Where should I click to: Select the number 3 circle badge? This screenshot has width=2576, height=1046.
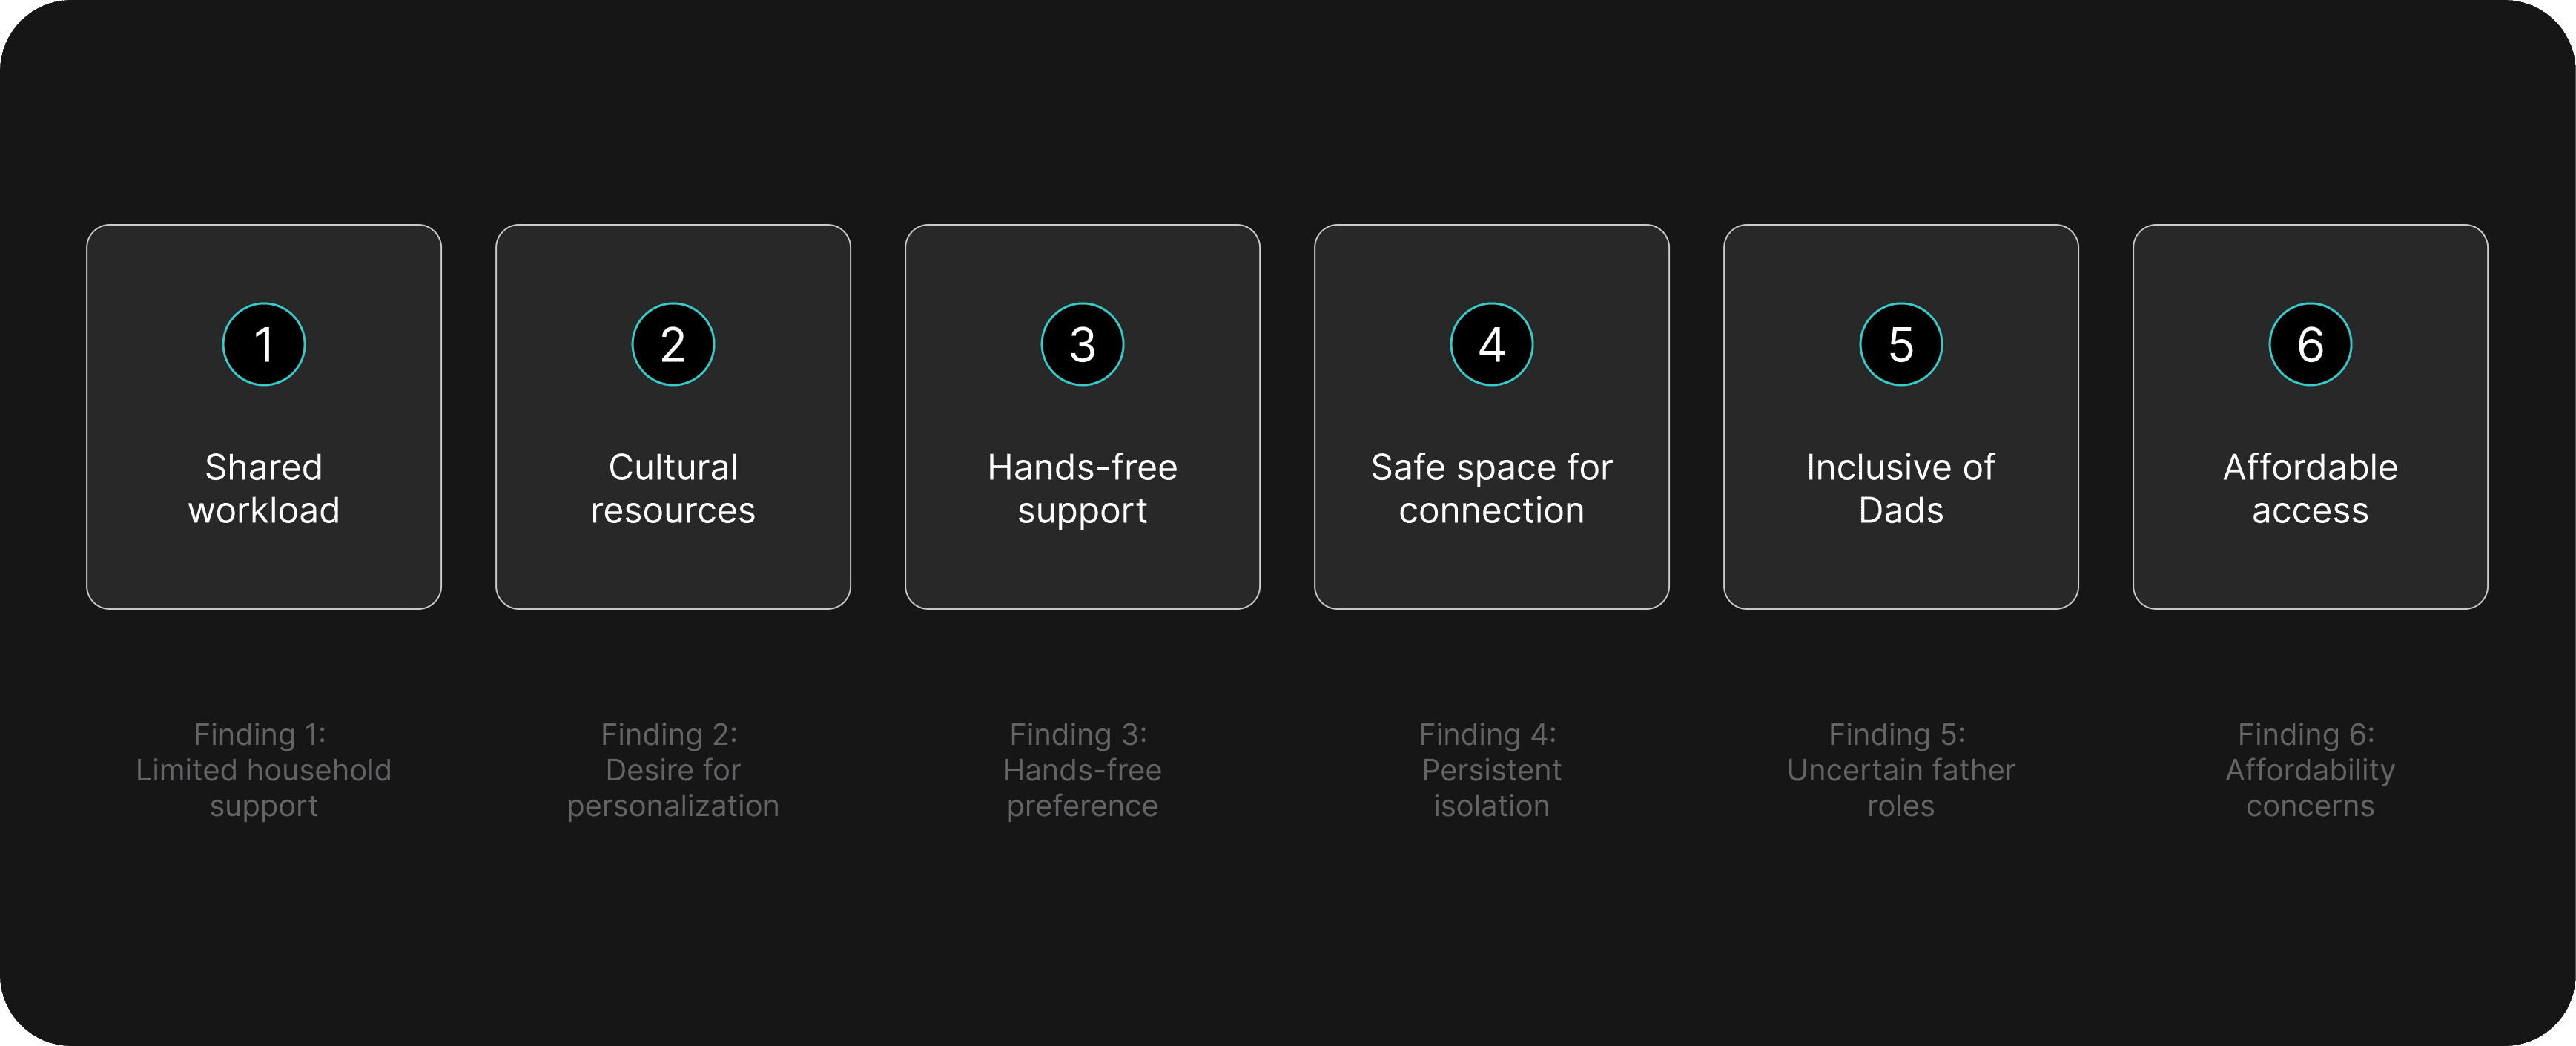(1082, 344)
